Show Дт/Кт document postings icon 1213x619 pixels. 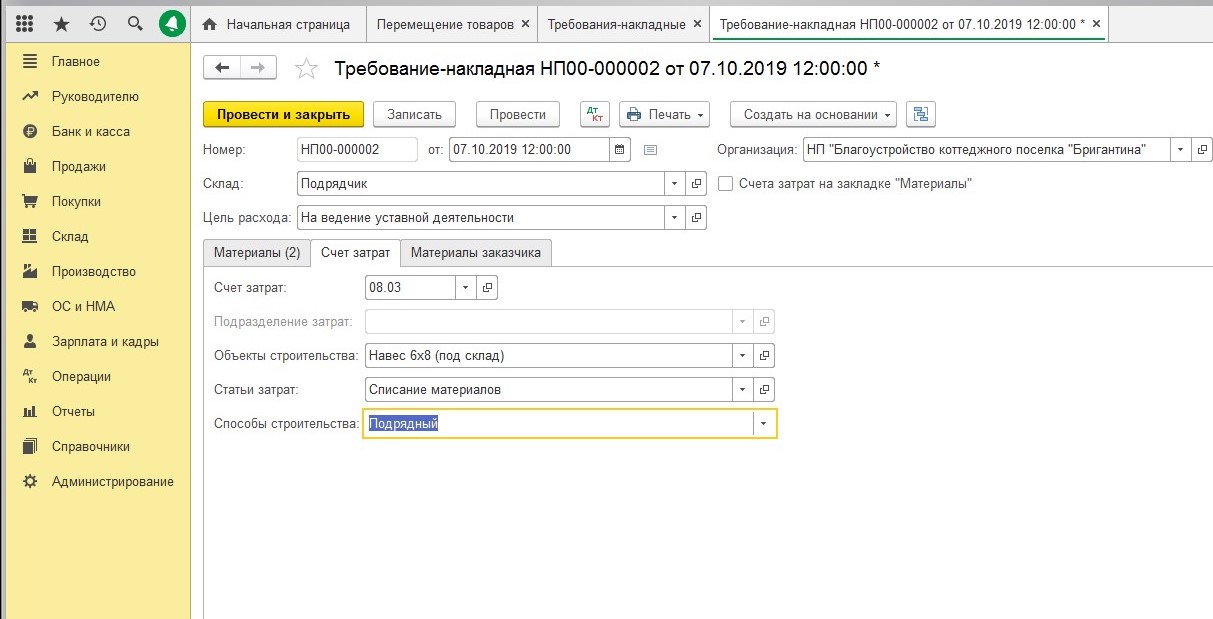pos(594,114)
